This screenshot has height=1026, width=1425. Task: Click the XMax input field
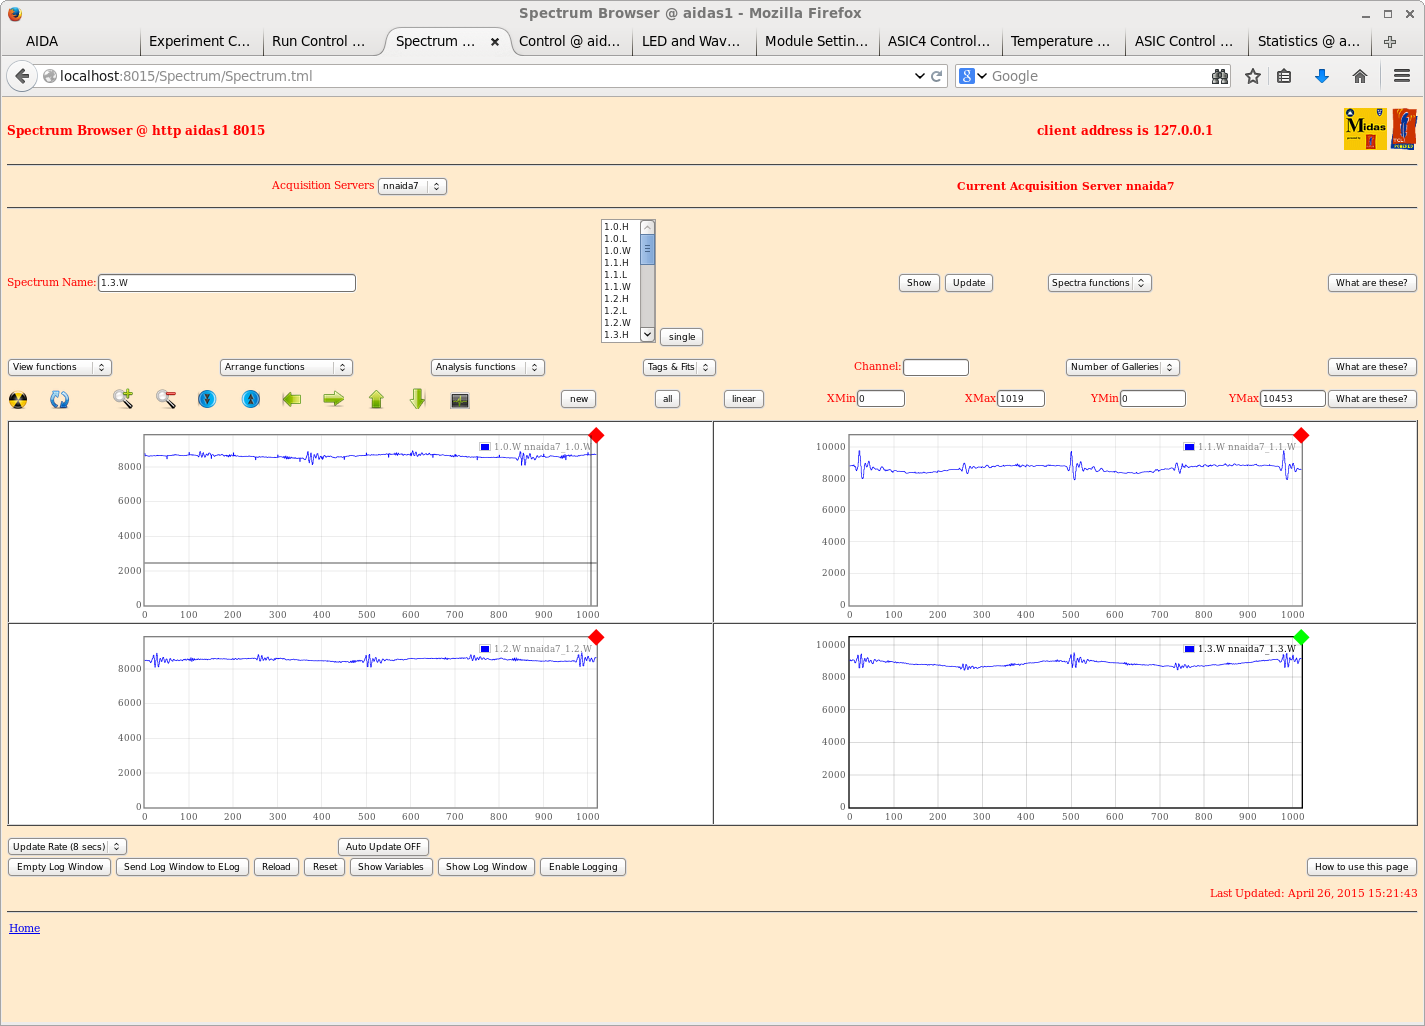coord(1021,398)
